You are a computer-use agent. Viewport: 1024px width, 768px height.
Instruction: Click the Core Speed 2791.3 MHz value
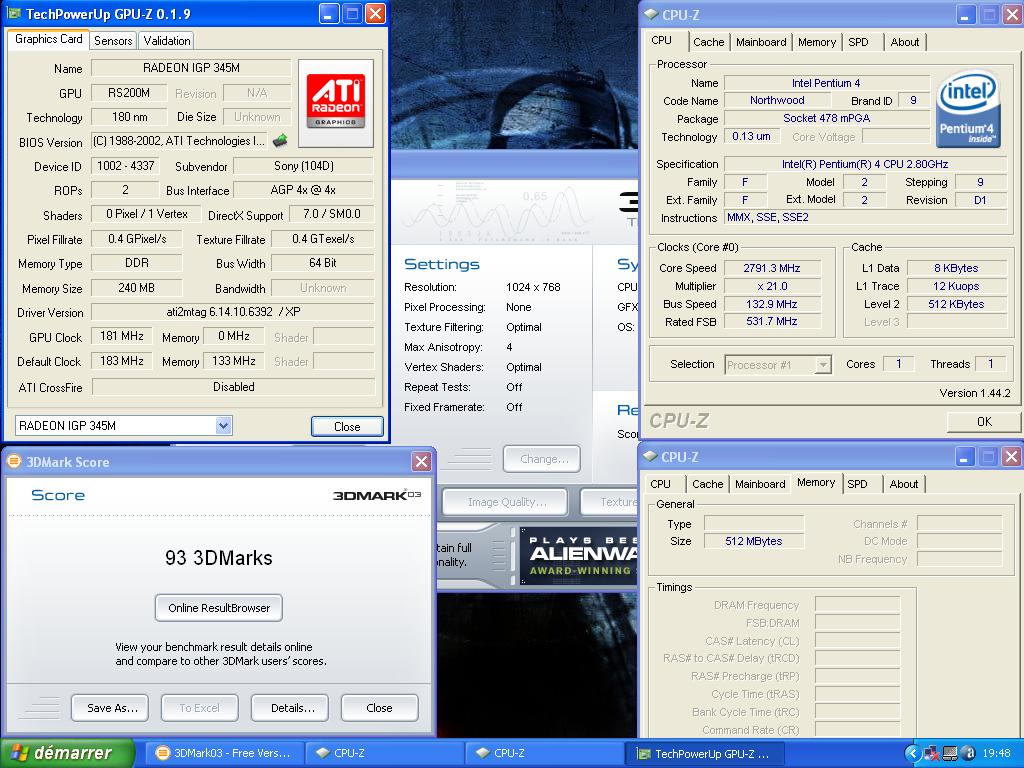771,268
